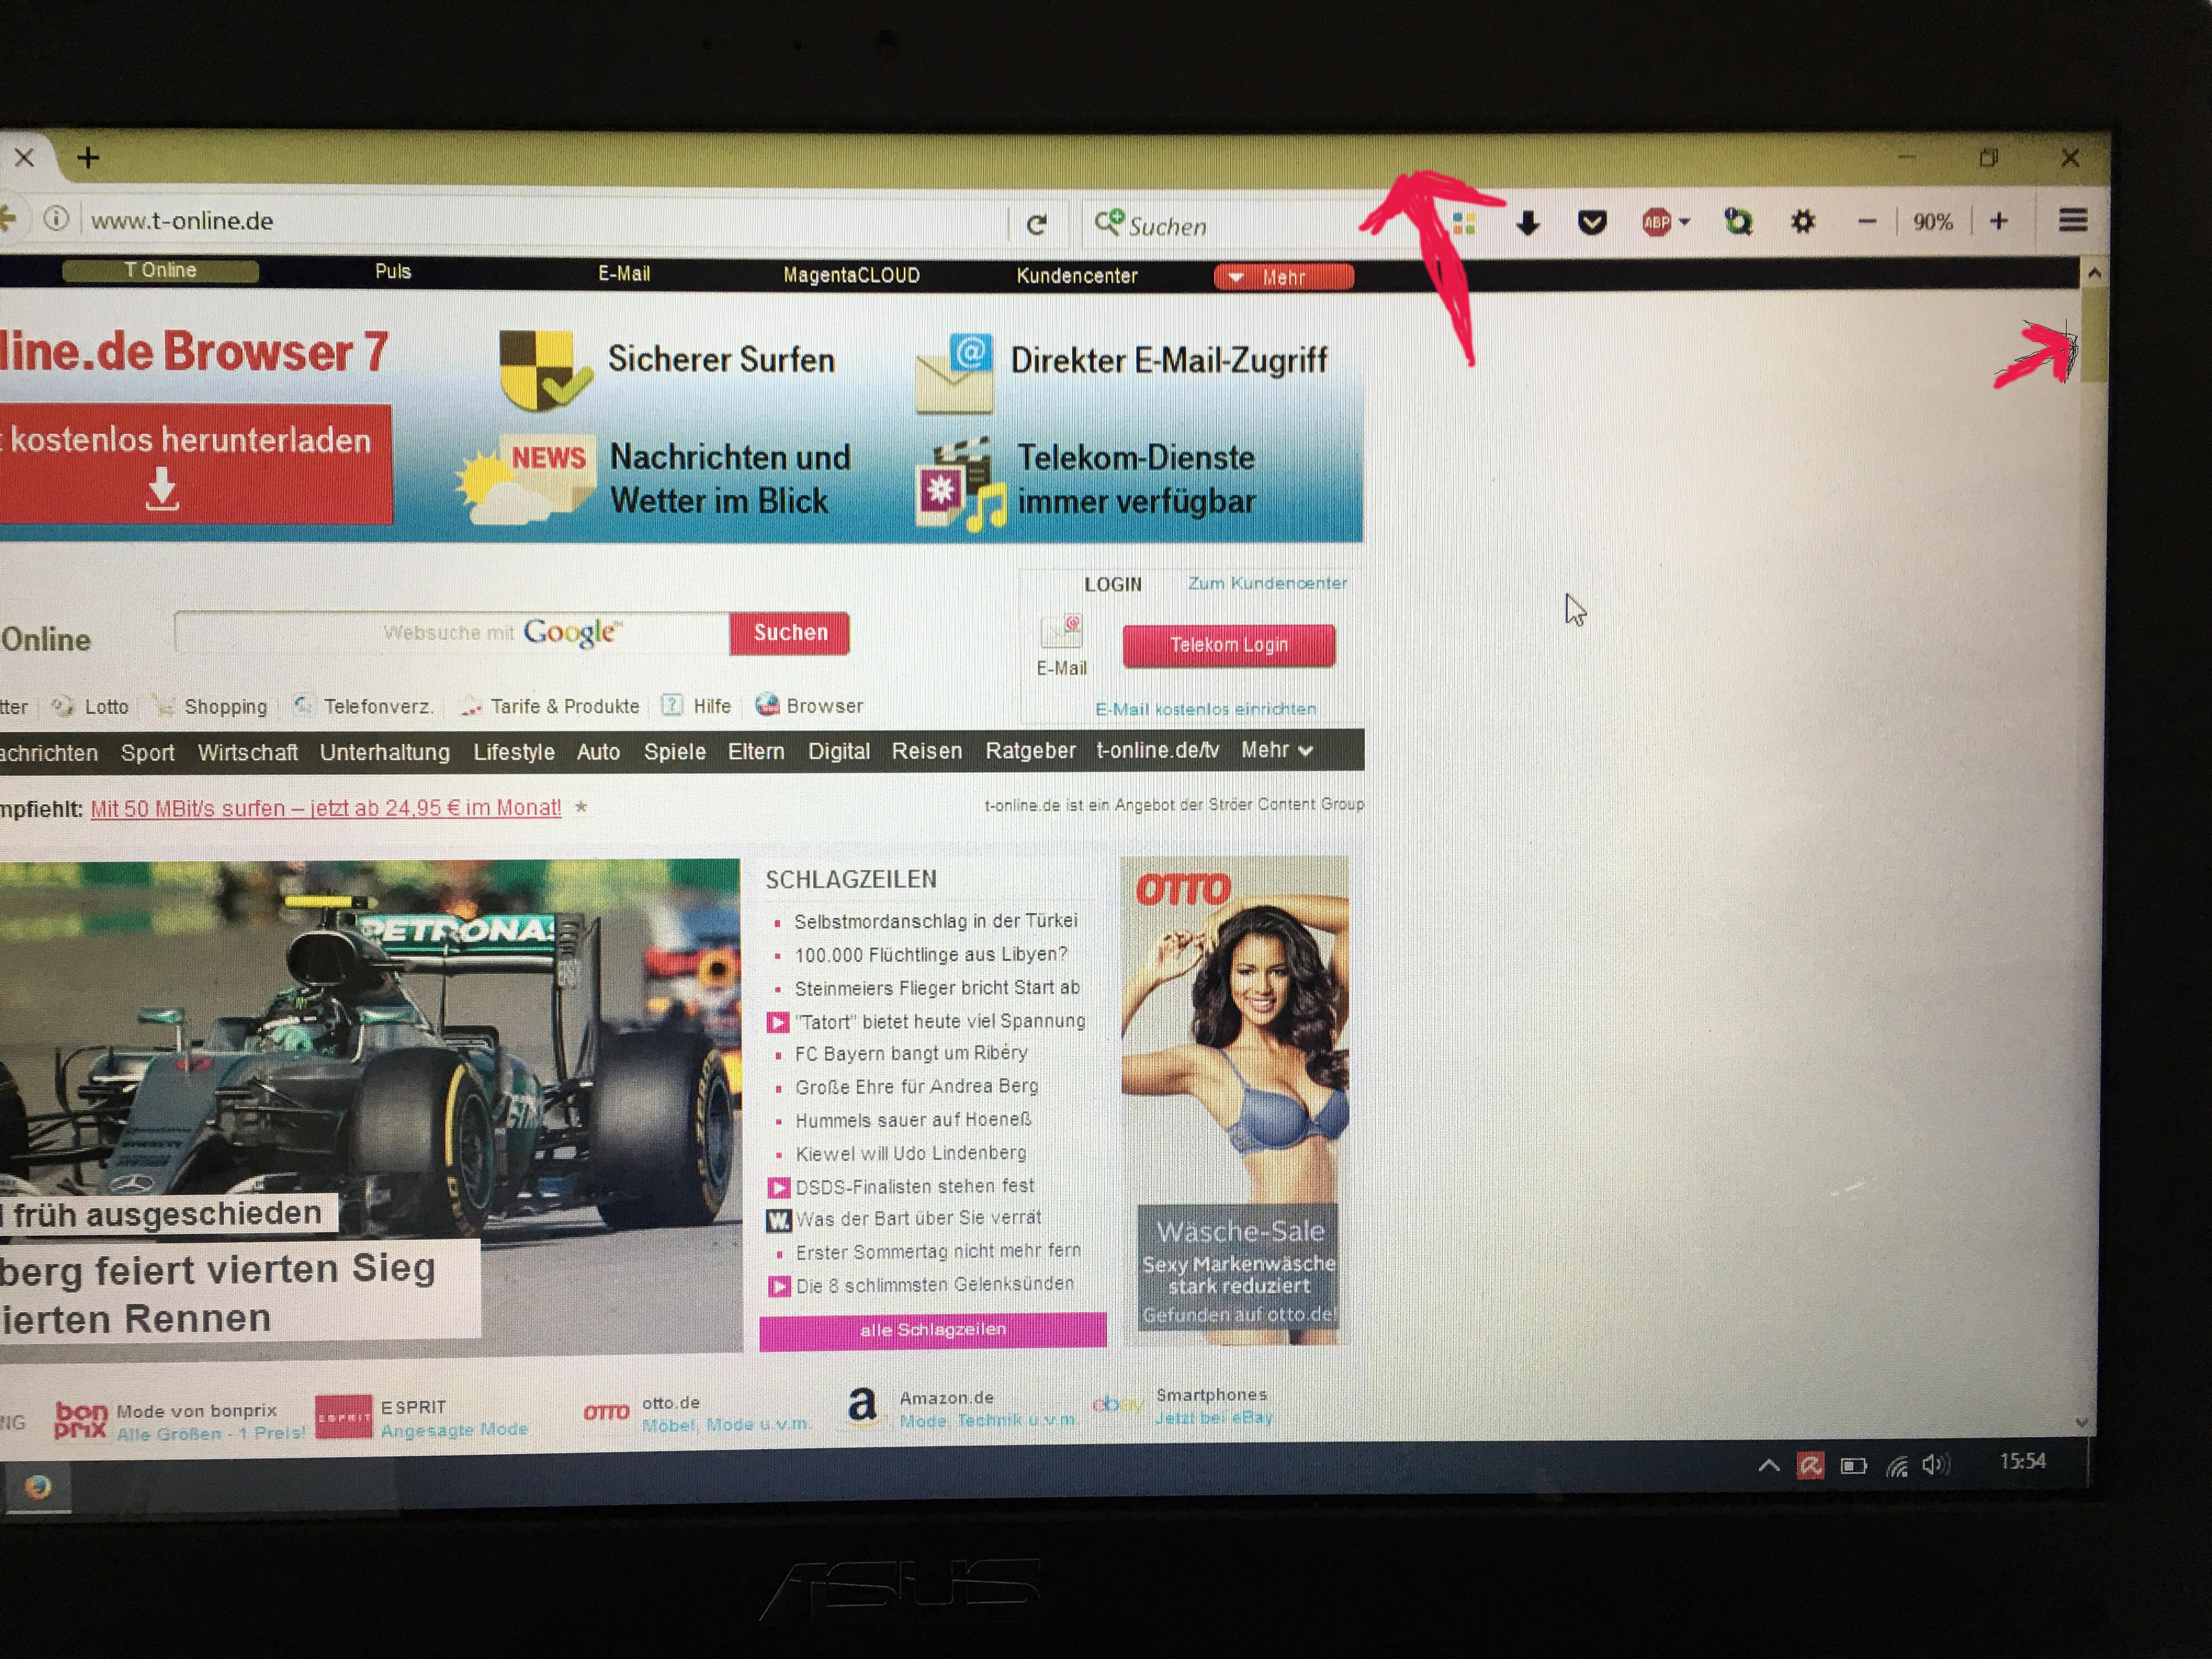Click the zoom in plus icon
Screen dimensions: 2212x1659
click(1998, 220)
